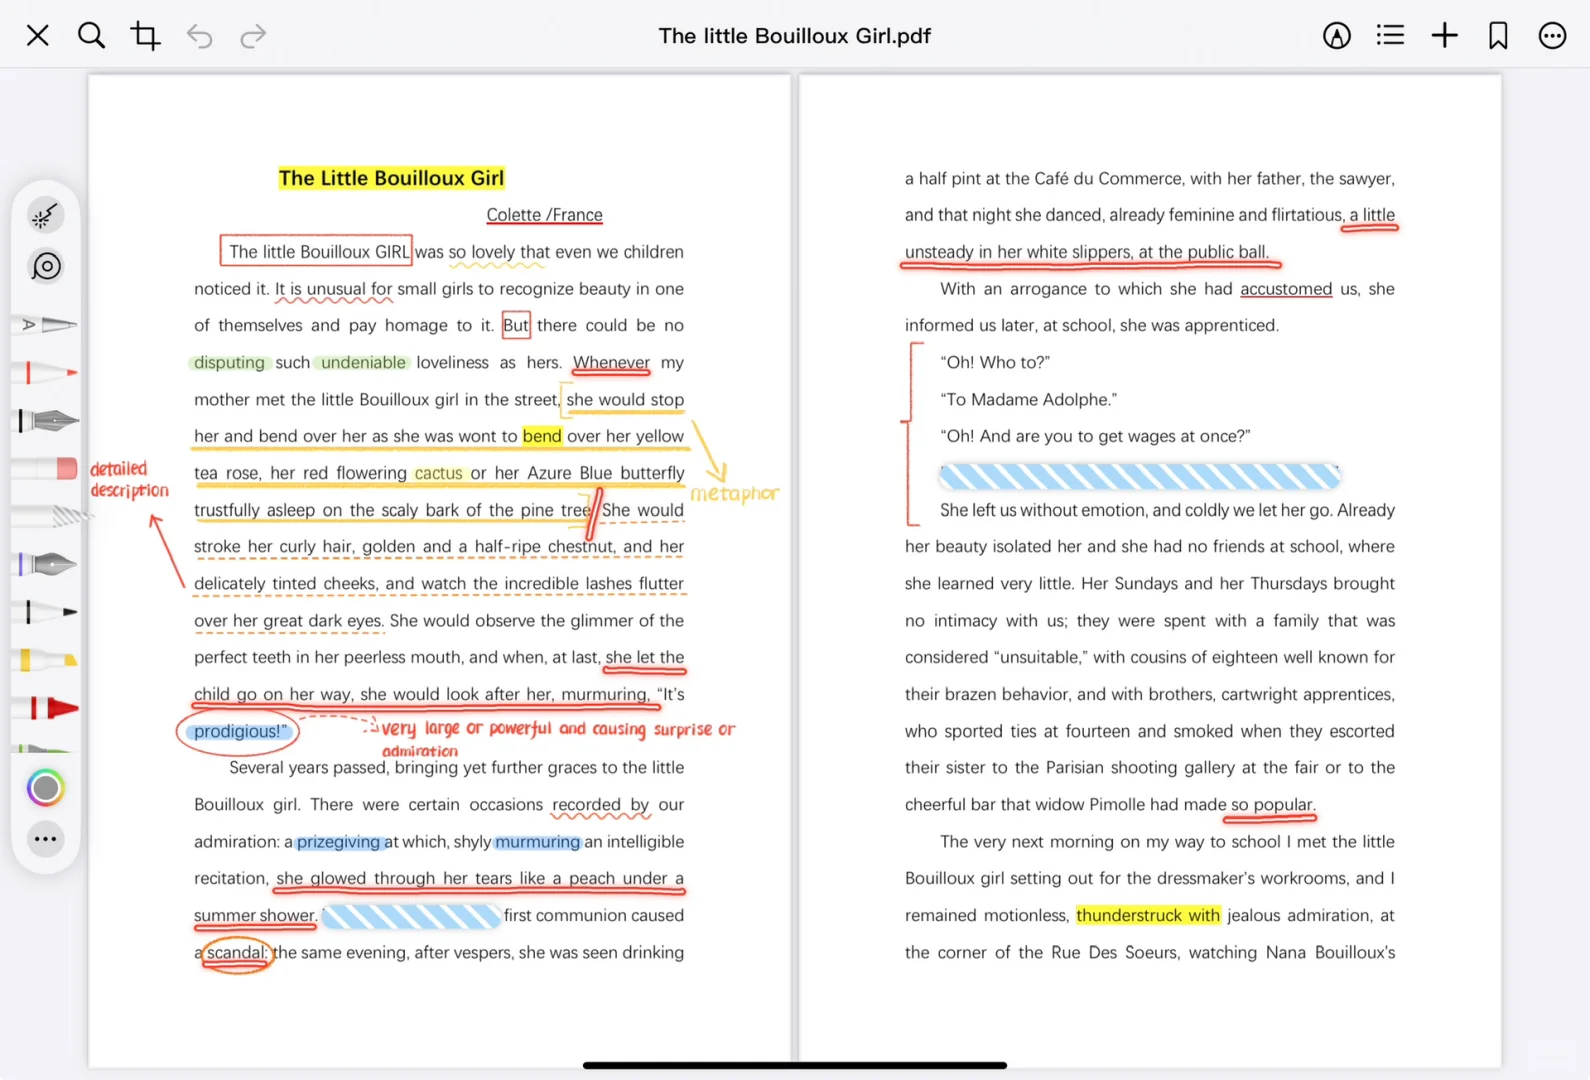
Task: Click the underlined words 'so popular.'
Action: tap(1272, 805)
